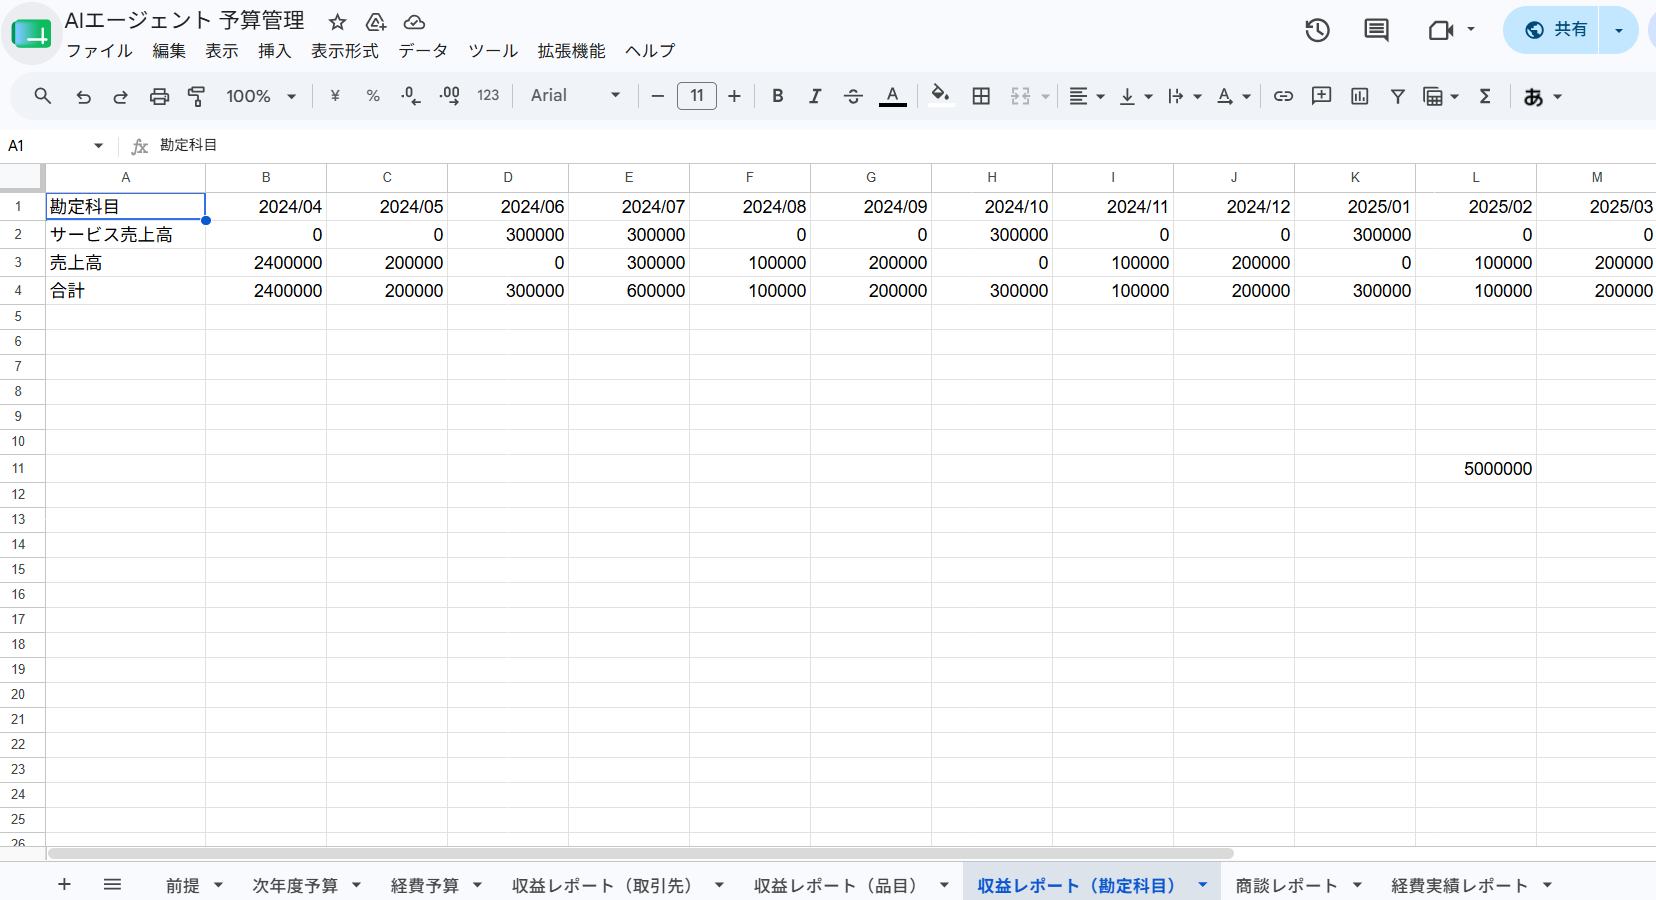Click the font size field showing 11

(x=696, y=96)
